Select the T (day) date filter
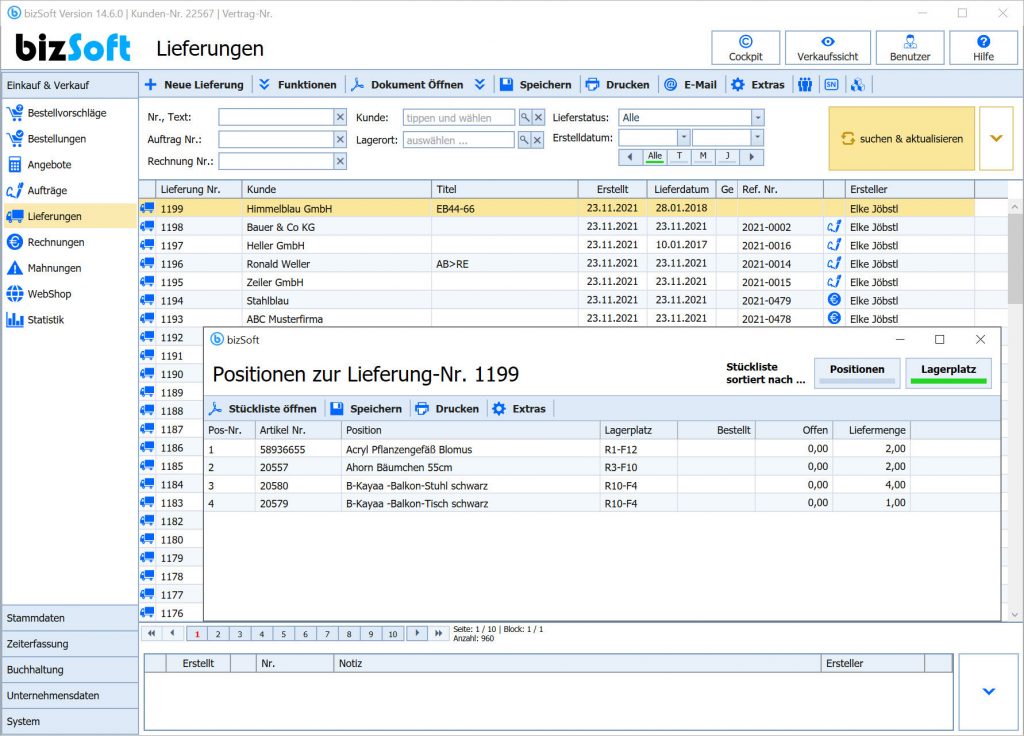This screenshot has width=1024, height=736. [x=679, y=157]
